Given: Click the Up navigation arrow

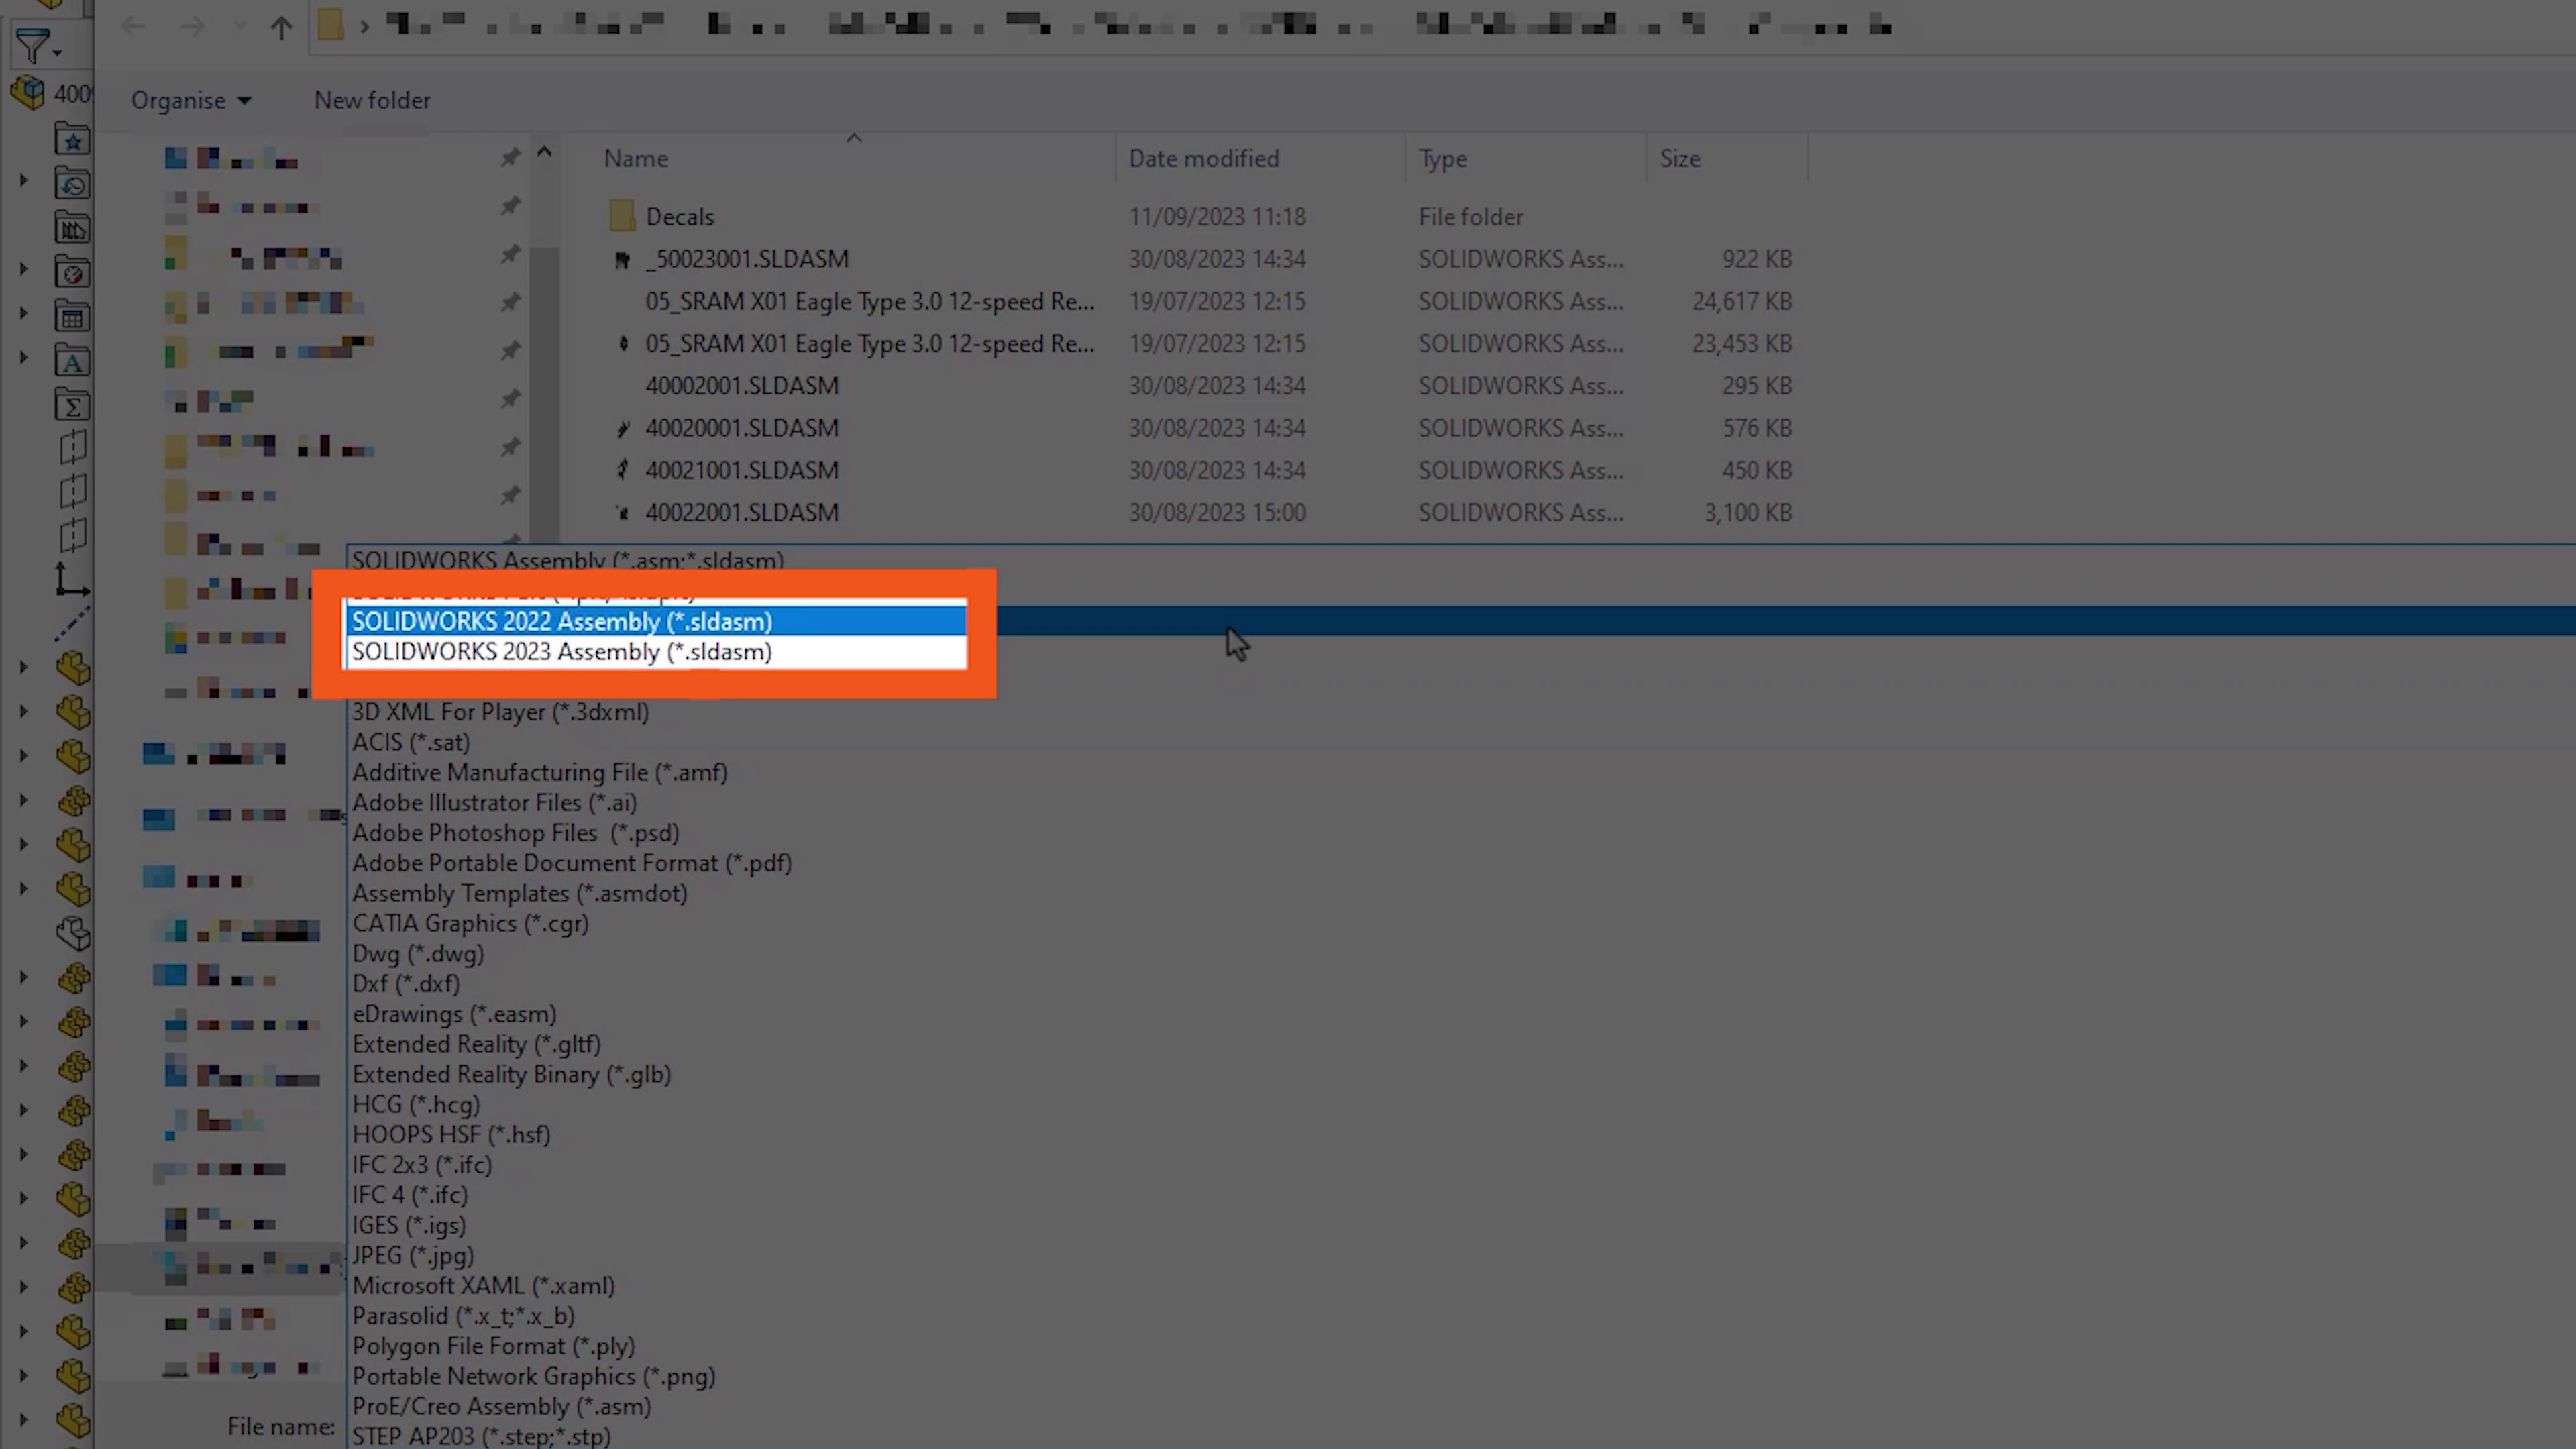Looking at the screenshot, I should pyautogui.click(x=281, y=26).
